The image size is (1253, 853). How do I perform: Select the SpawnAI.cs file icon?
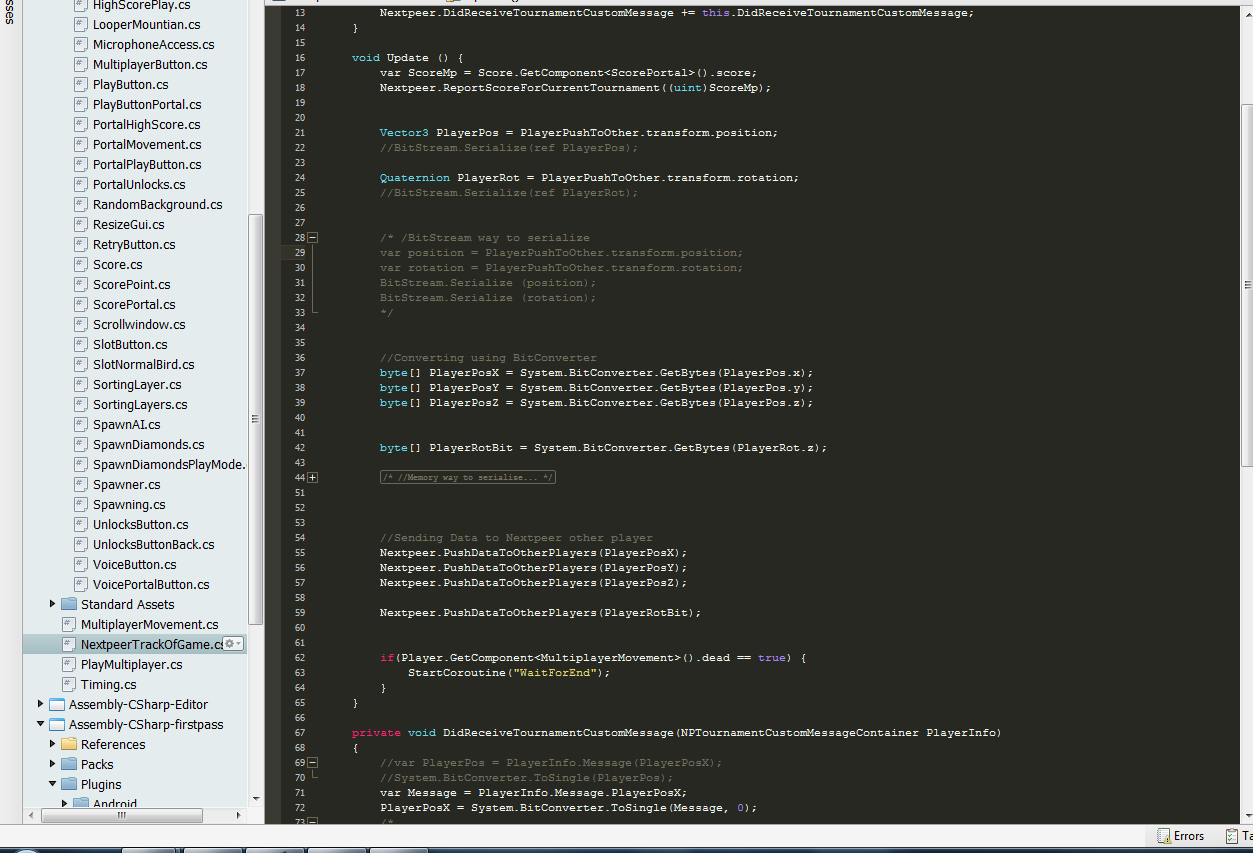81,425
